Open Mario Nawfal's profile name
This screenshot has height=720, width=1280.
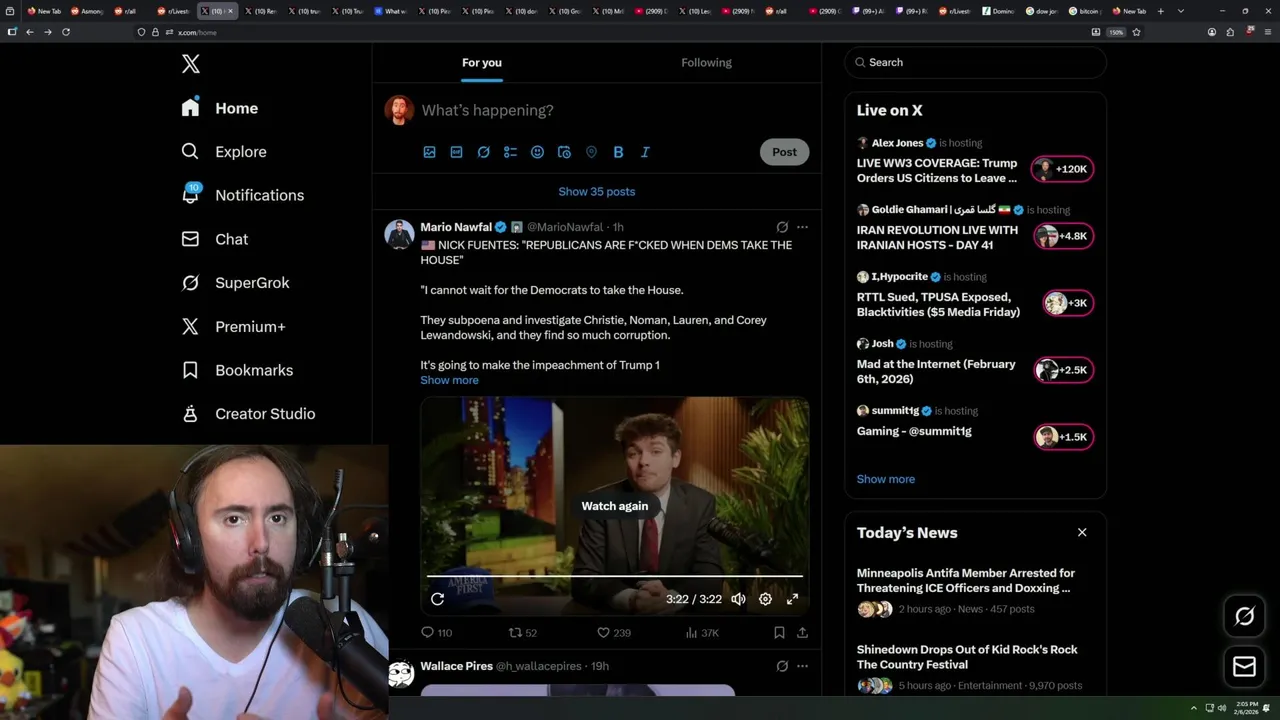click(x=456, y=227)
